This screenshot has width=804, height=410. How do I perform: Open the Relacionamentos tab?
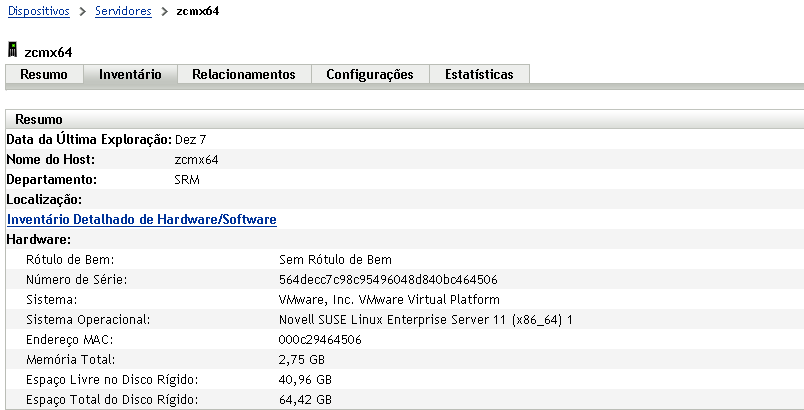click(243, 74)
